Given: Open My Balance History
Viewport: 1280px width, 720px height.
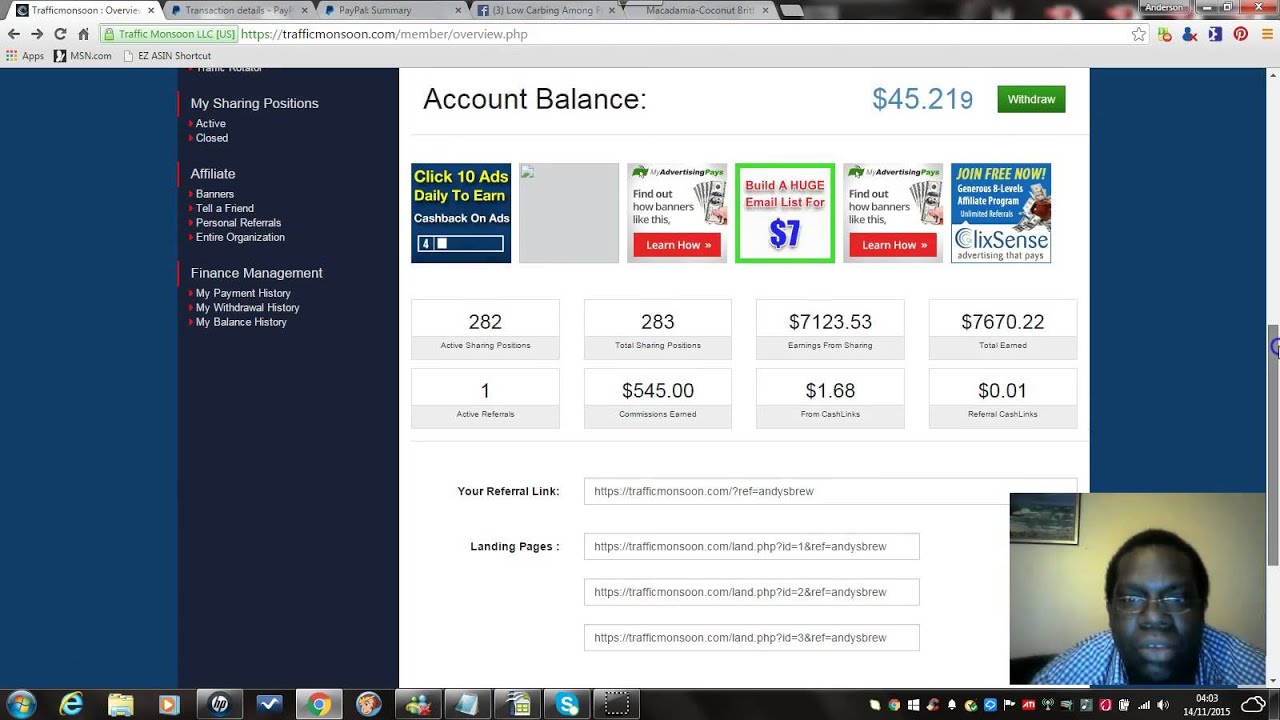Looking at the screenshot, I should pyautogui.click(x=241, y=322).
